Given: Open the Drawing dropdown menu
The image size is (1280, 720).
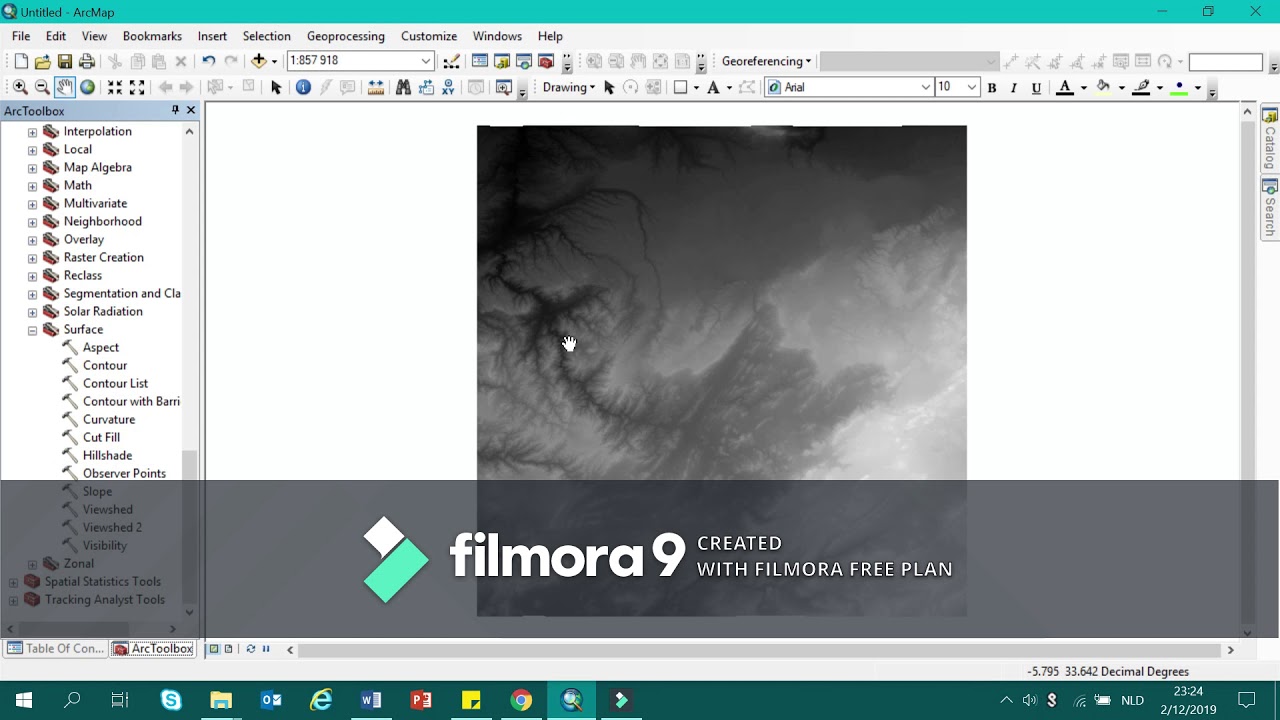Looking at the screenshot, I should pyautogui.click(x=569, y=87).
